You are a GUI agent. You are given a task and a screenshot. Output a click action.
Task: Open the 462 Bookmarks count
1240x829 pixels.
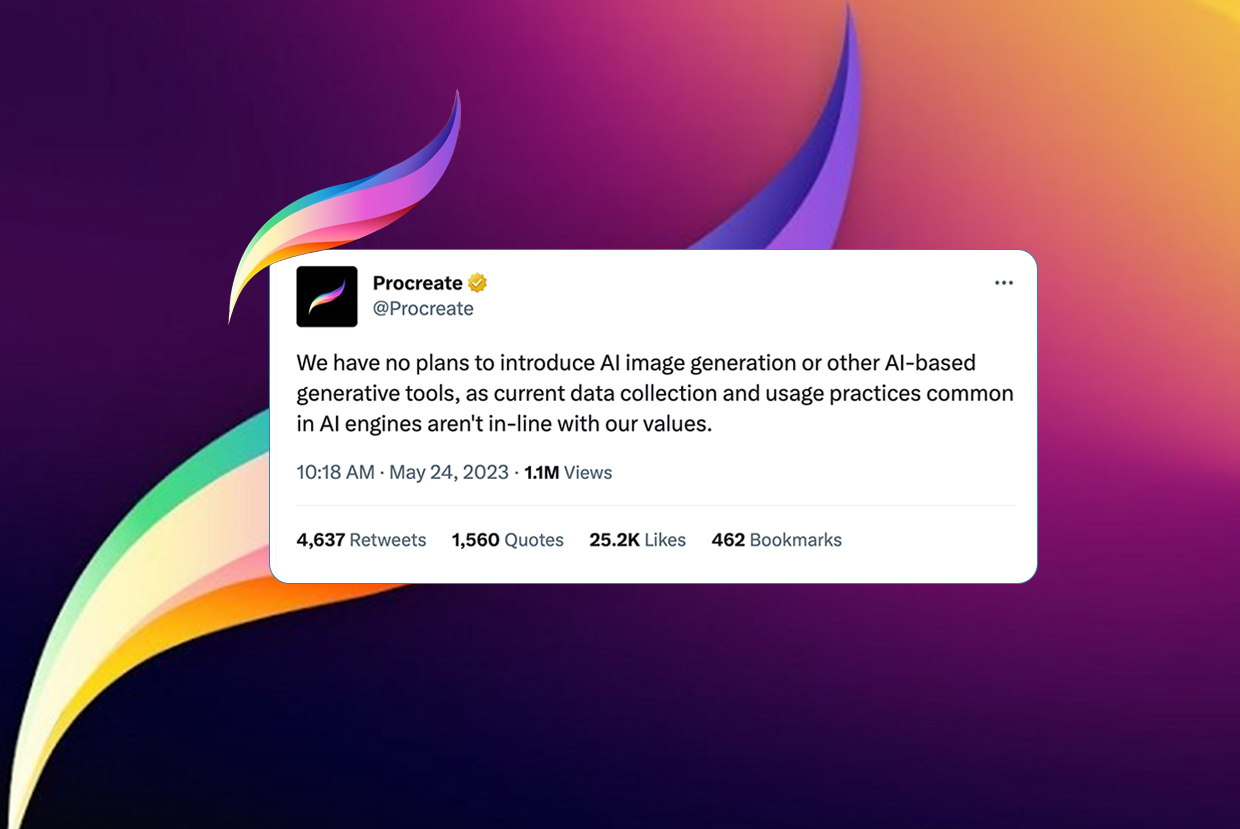point(777,540)
